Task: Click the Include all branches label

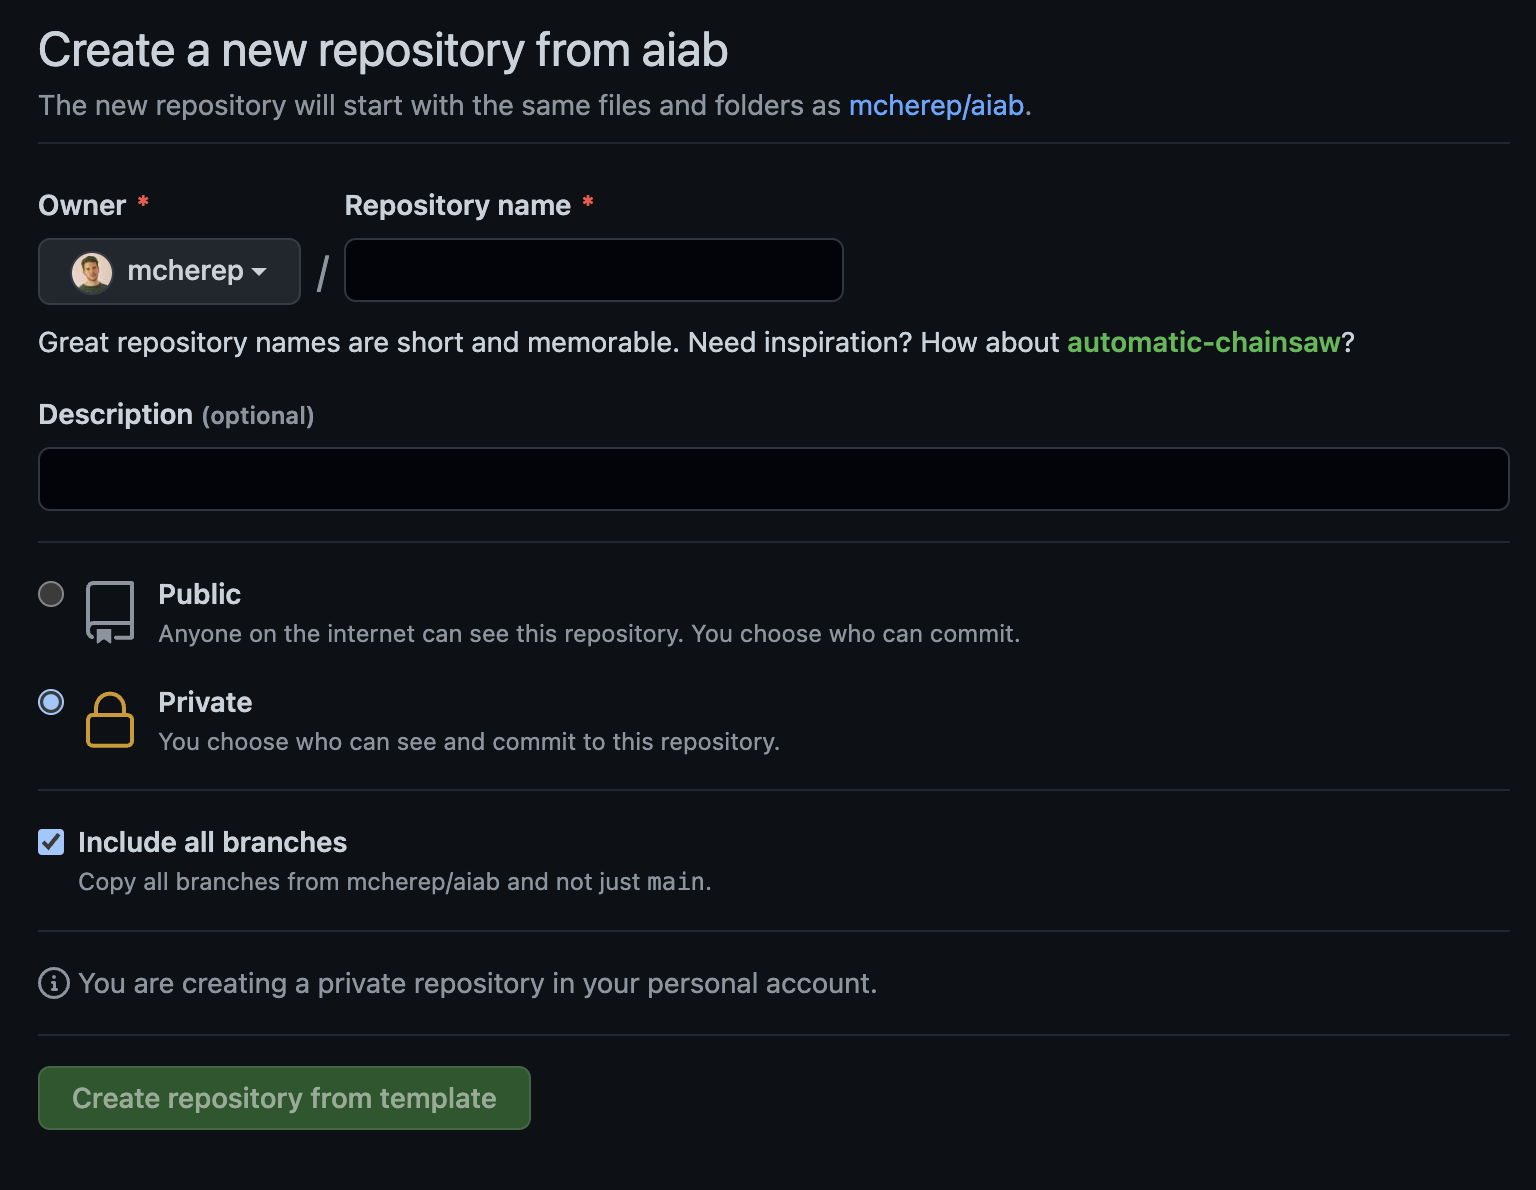Action: (212, 842)
